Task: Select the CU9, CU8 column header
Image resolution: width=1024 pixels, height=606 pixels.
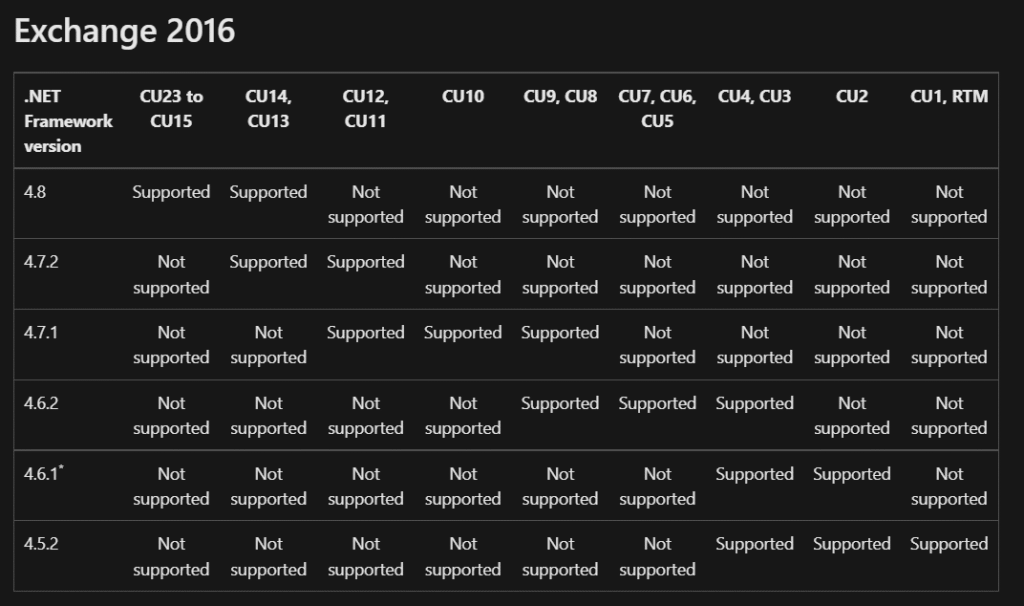Action: click(560, 97)
